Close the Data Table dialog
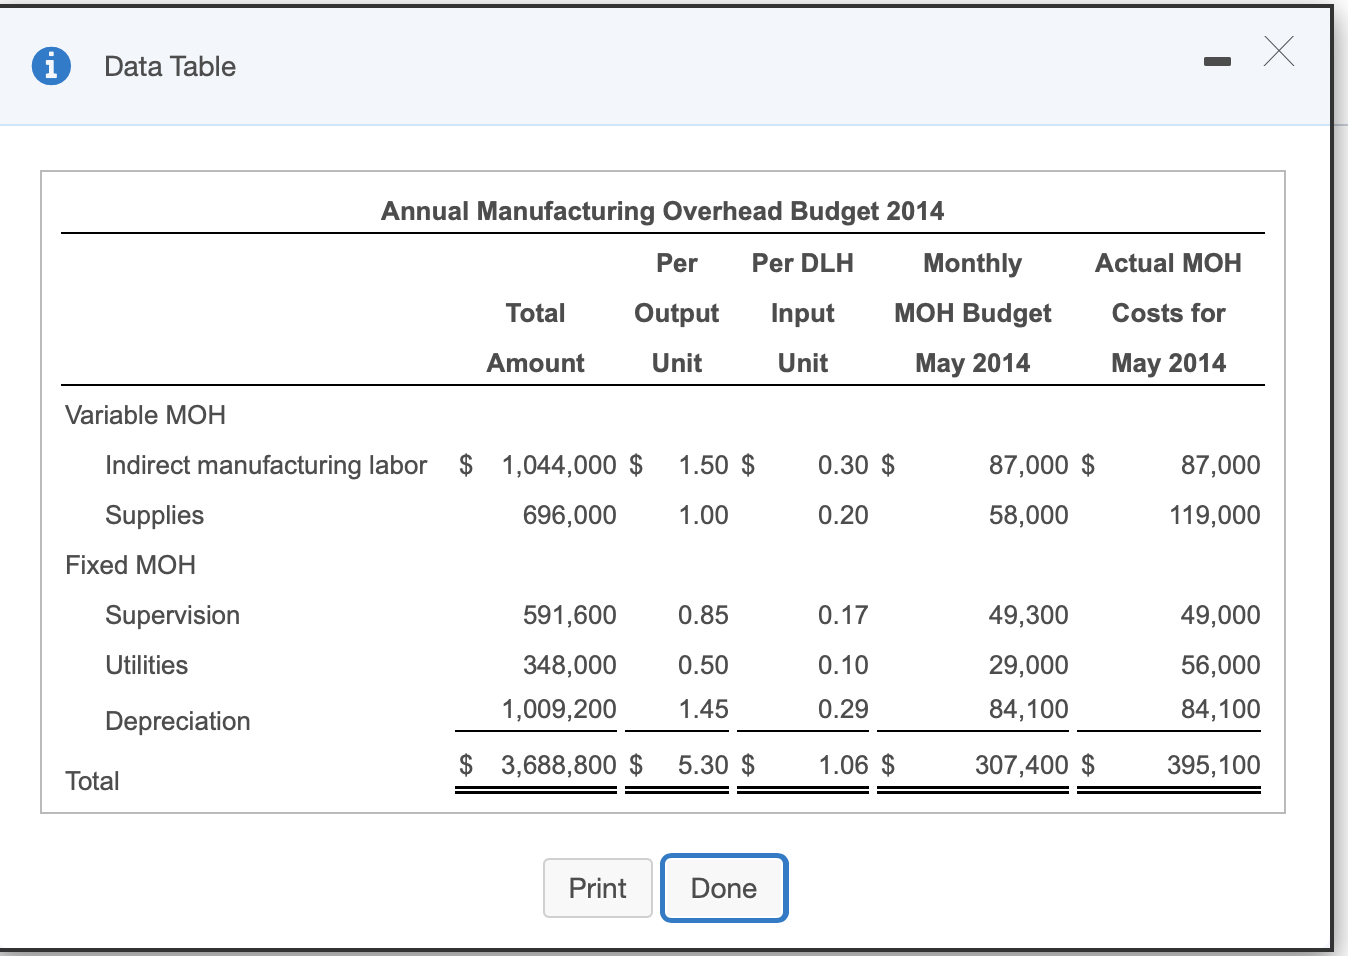1348x956 pixels. click(1278, 51)
